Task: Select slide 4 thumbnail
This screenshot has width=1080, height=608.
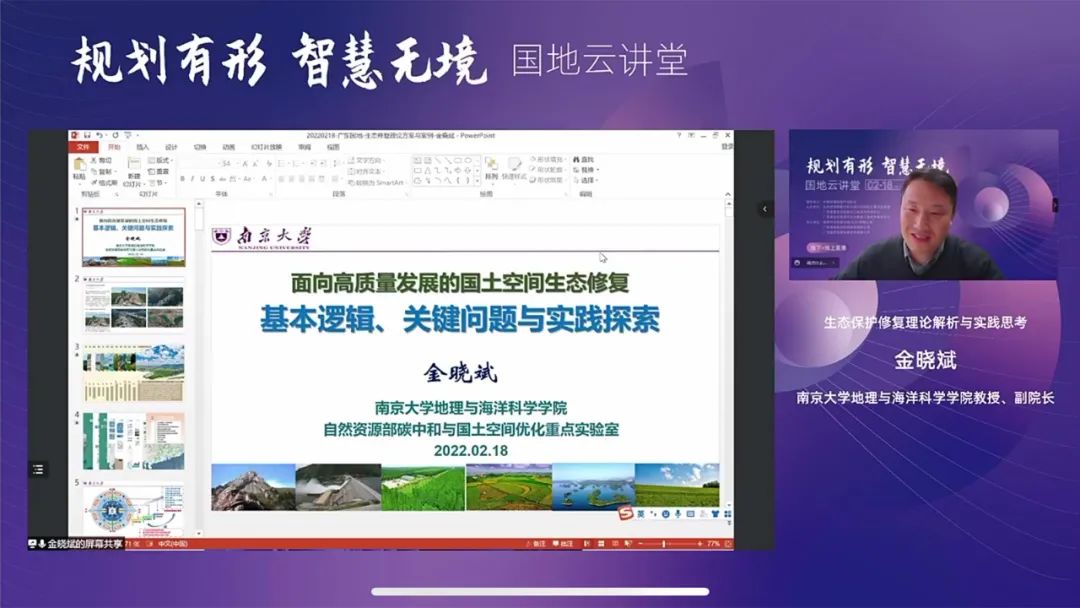Action: [x=134, y=441]
